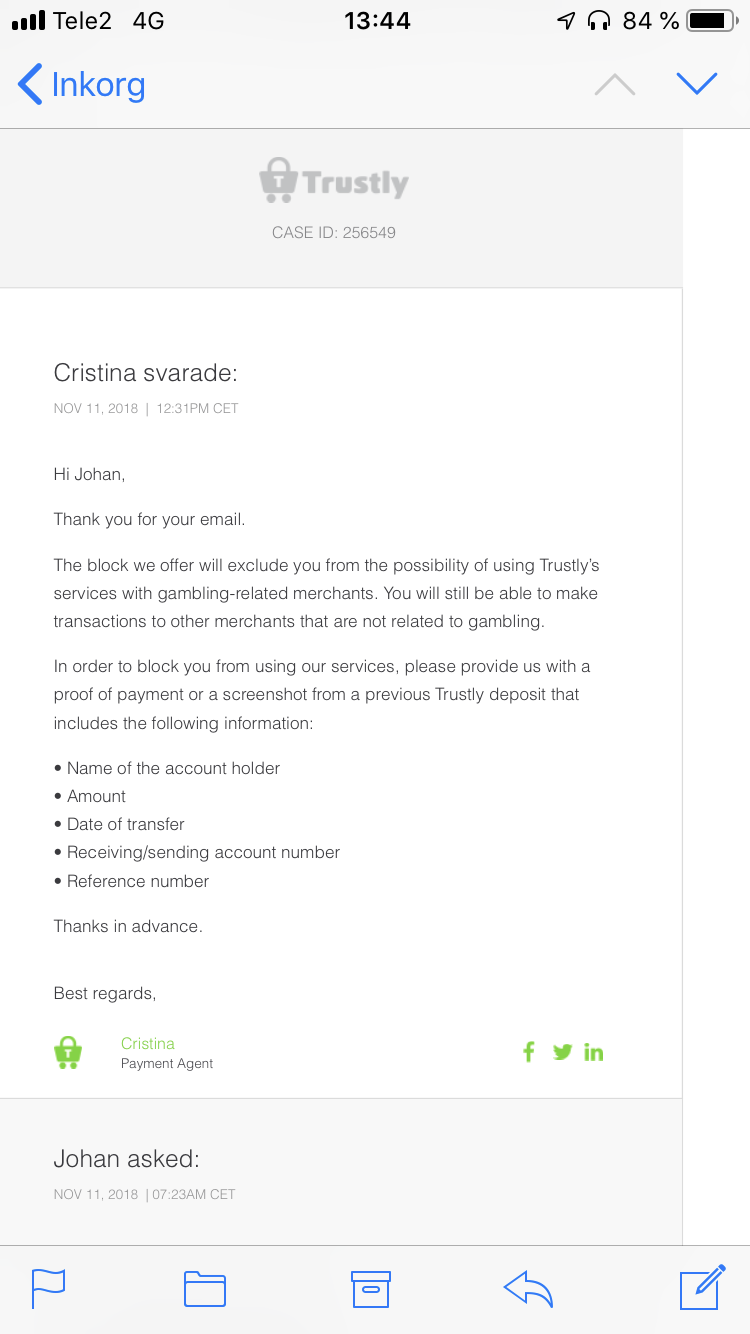Tap the "Johan asked:" heading
The image size is (750, 1334).
[x=127, y=1159]
